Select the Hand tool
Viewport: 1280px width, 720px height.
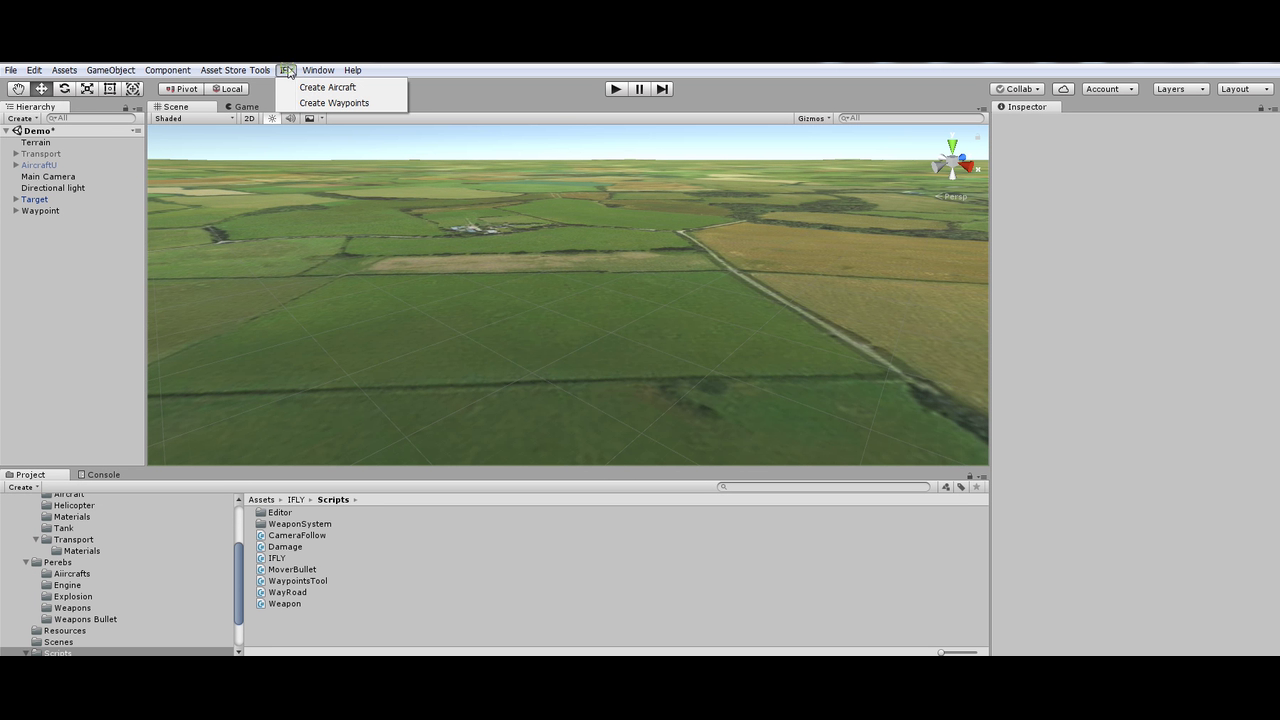click(18, 89)
